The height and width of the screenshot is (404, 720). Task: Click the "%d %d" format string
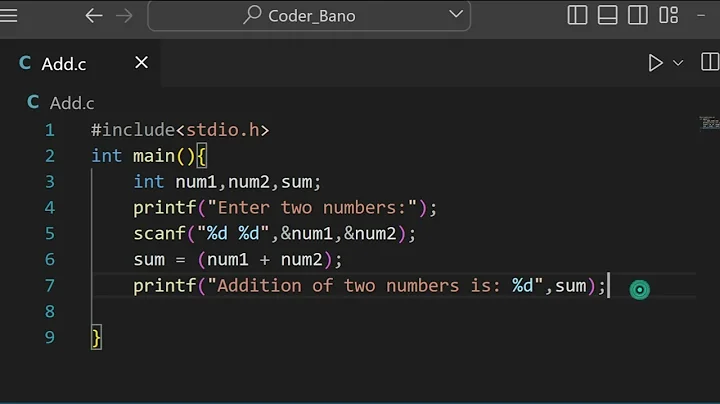[x=233, y=233]
